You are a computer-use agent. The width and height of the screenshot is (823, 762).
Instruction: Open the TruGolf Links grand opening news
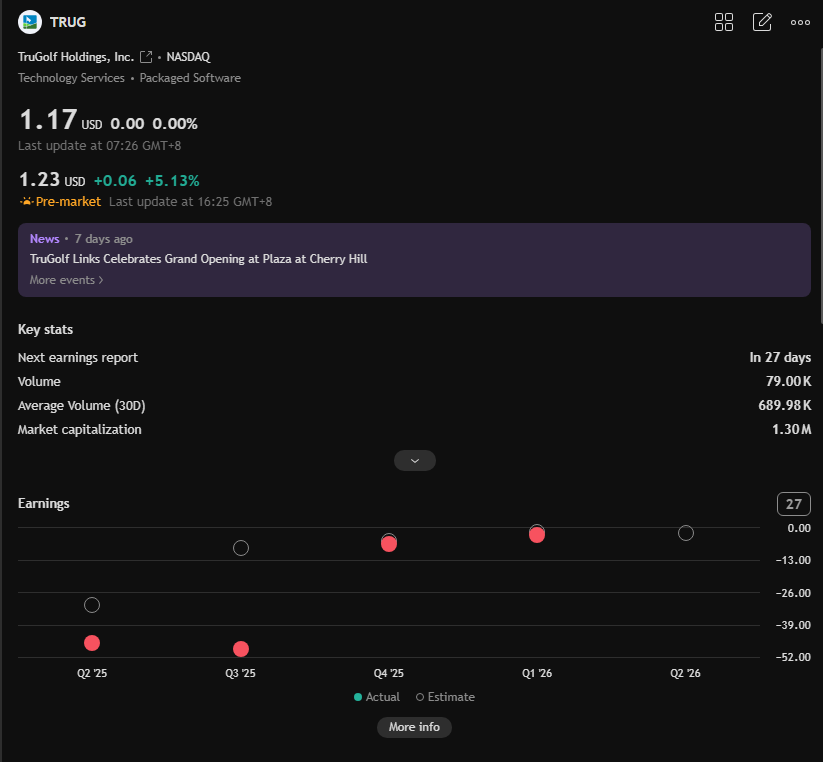(198, 259)
